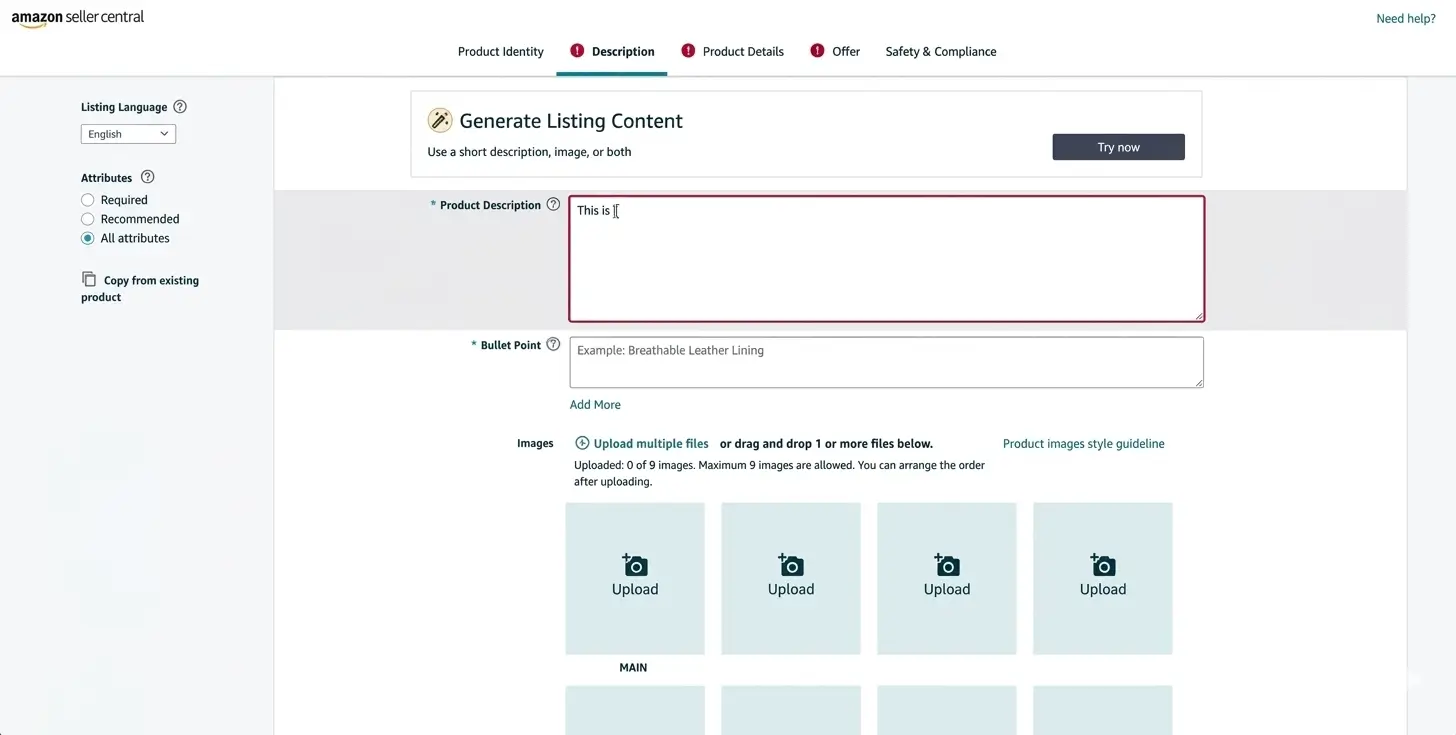Select the All attributes radio button
Screen dimensions: 1456x735
click(x=88, y=238)
